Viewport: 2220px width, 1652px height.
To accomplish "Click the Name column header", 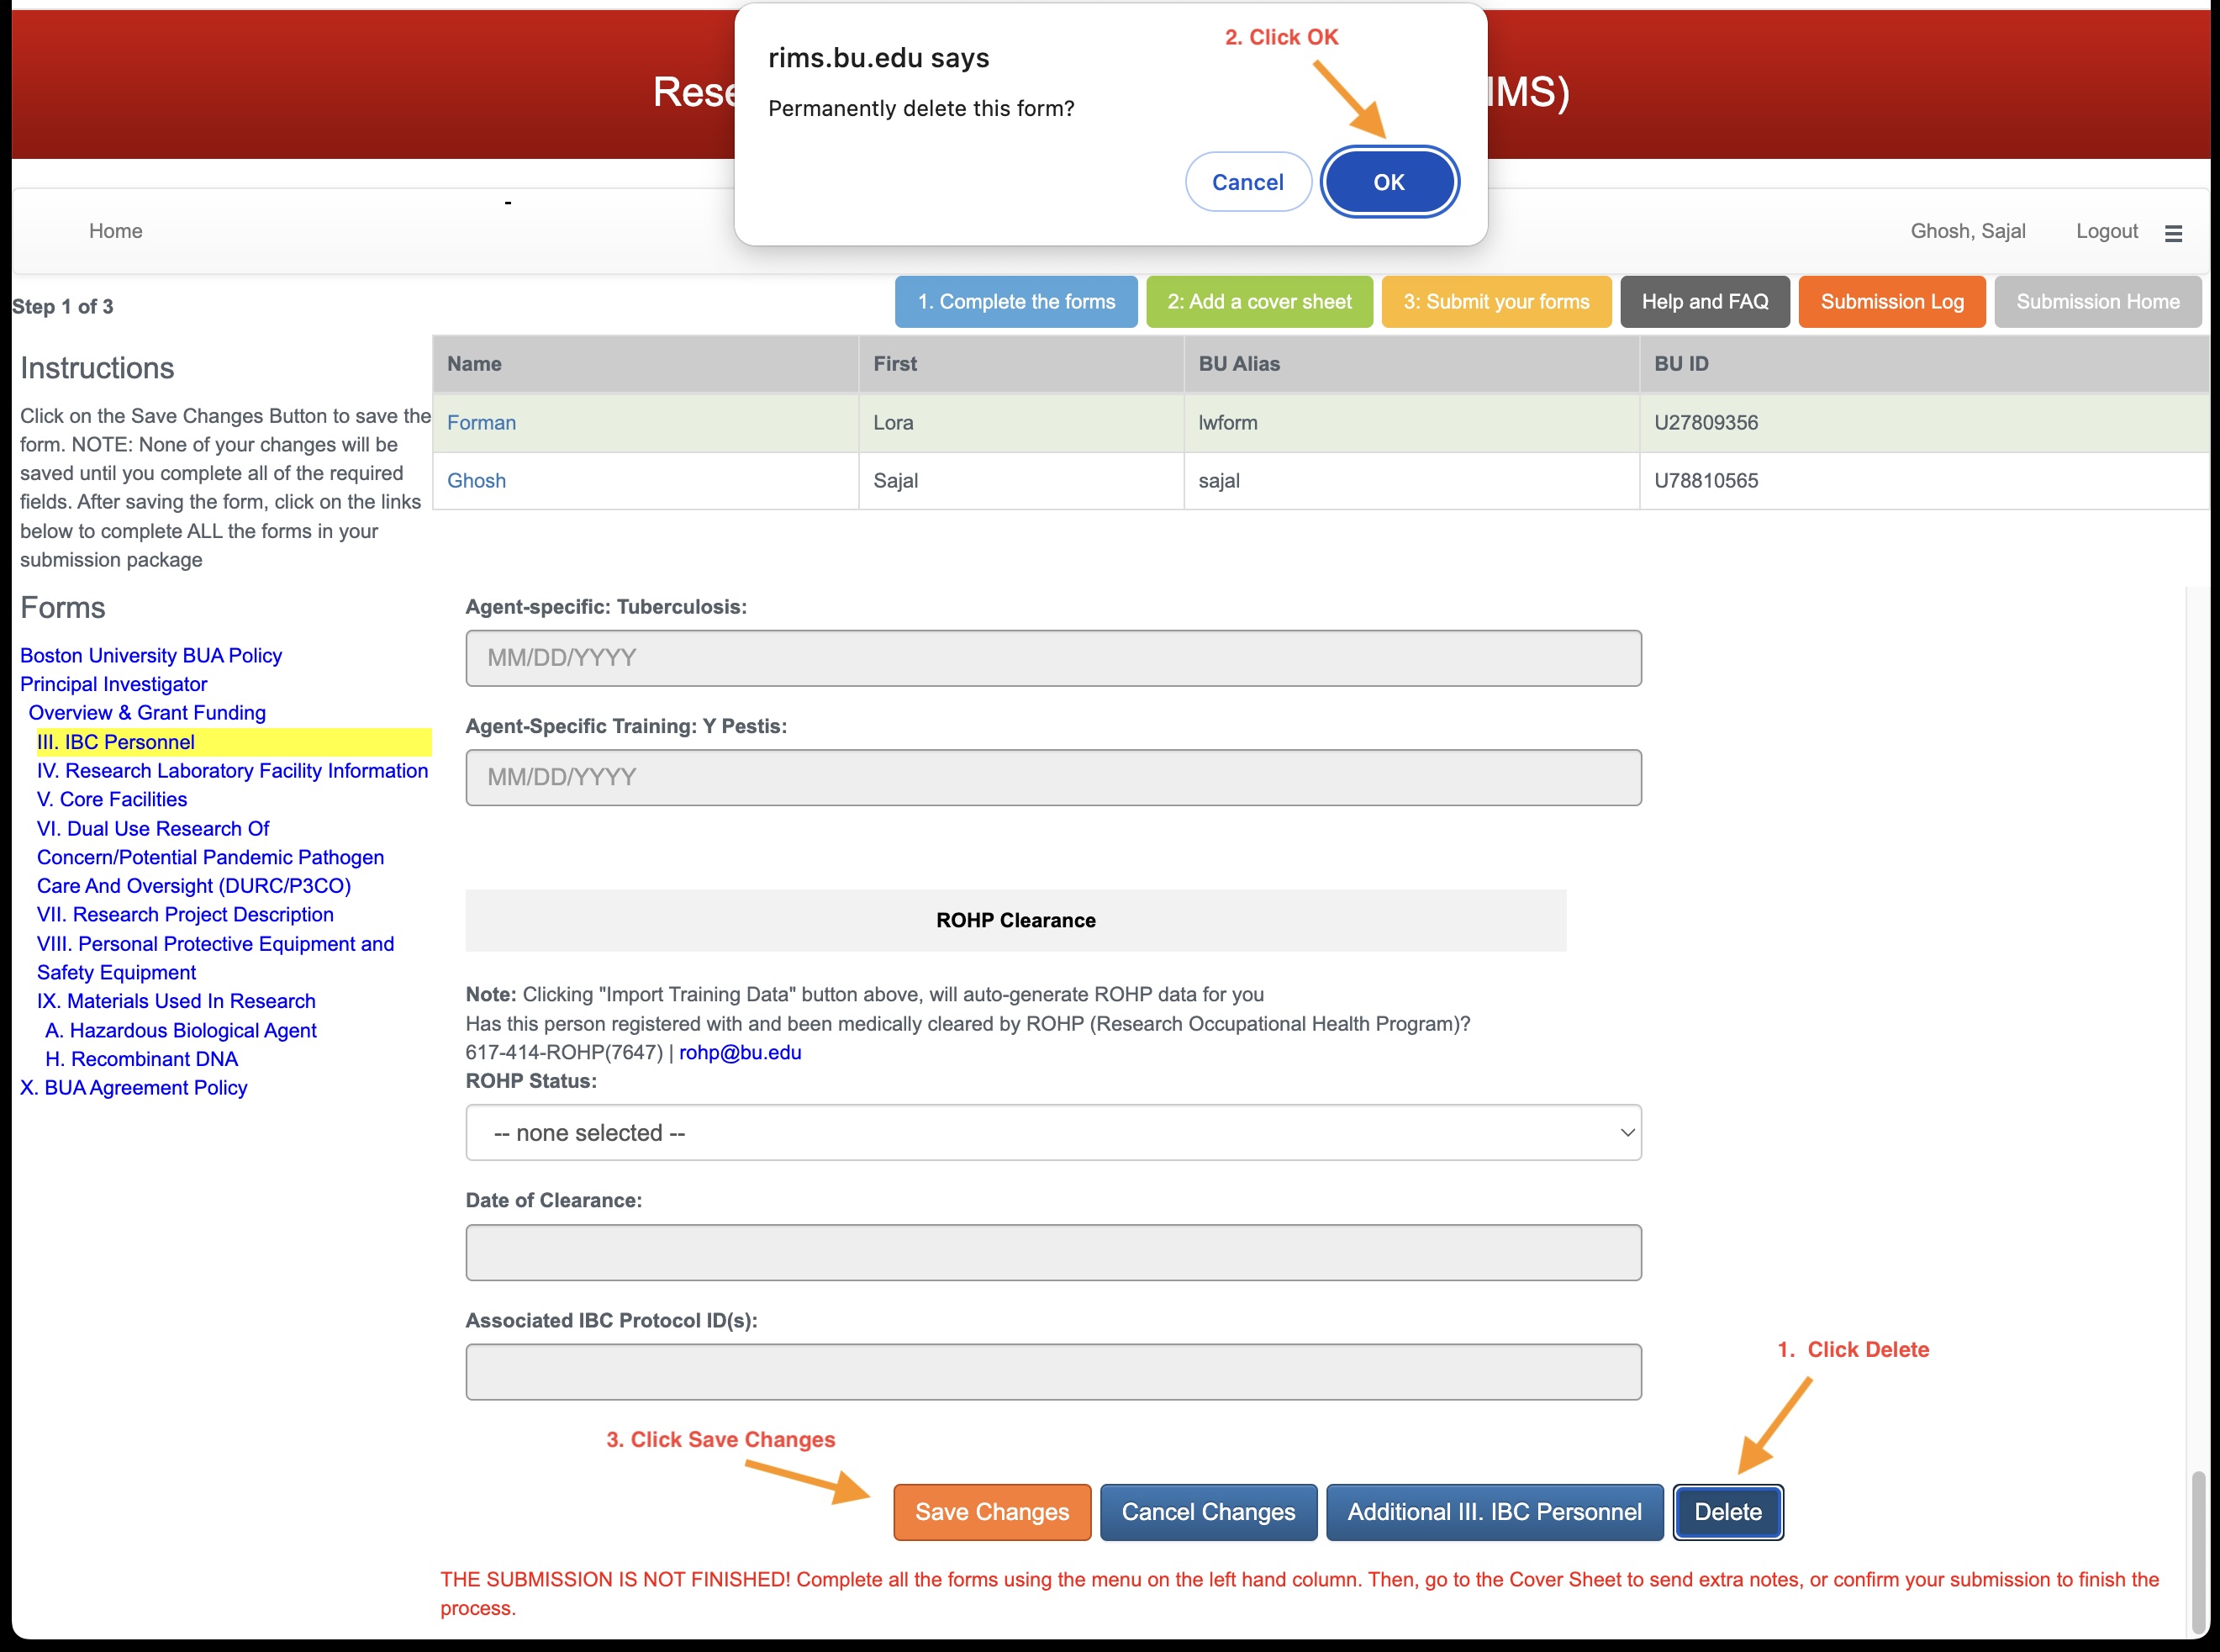I will pyautogui.click(x=645, y=364).
